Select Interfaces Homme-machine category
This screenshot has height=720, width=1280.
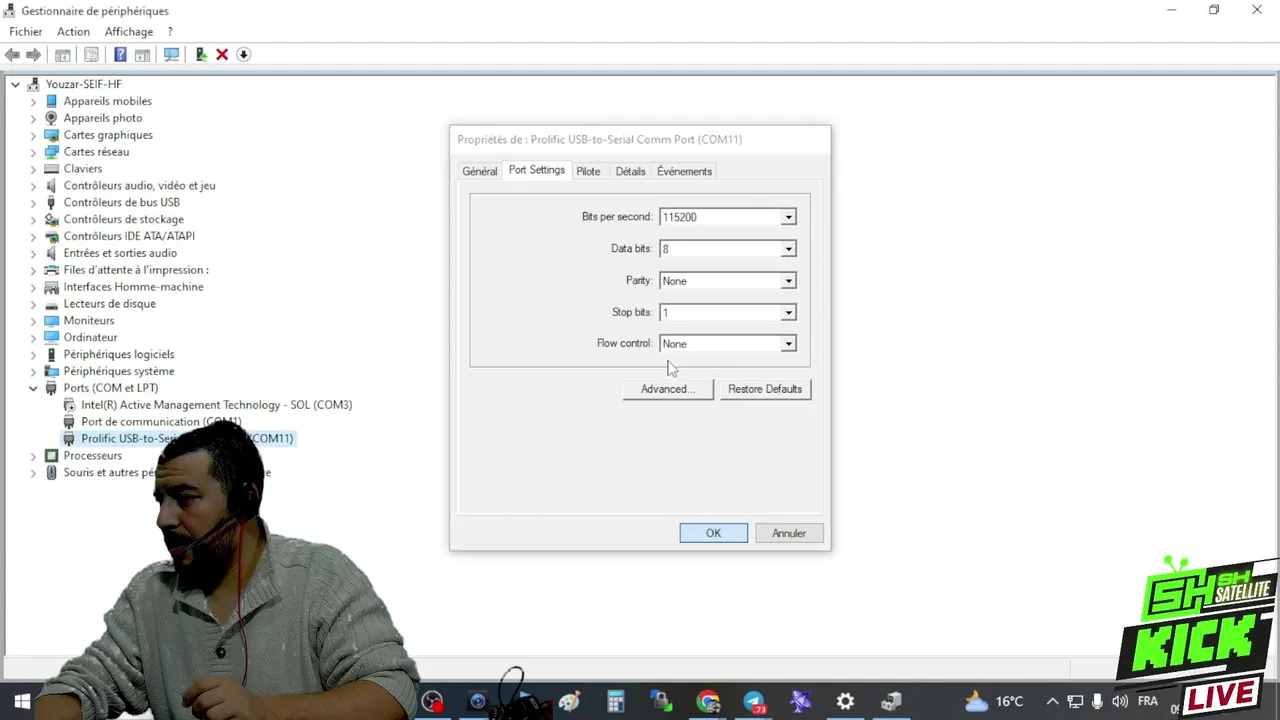(133, 287)
